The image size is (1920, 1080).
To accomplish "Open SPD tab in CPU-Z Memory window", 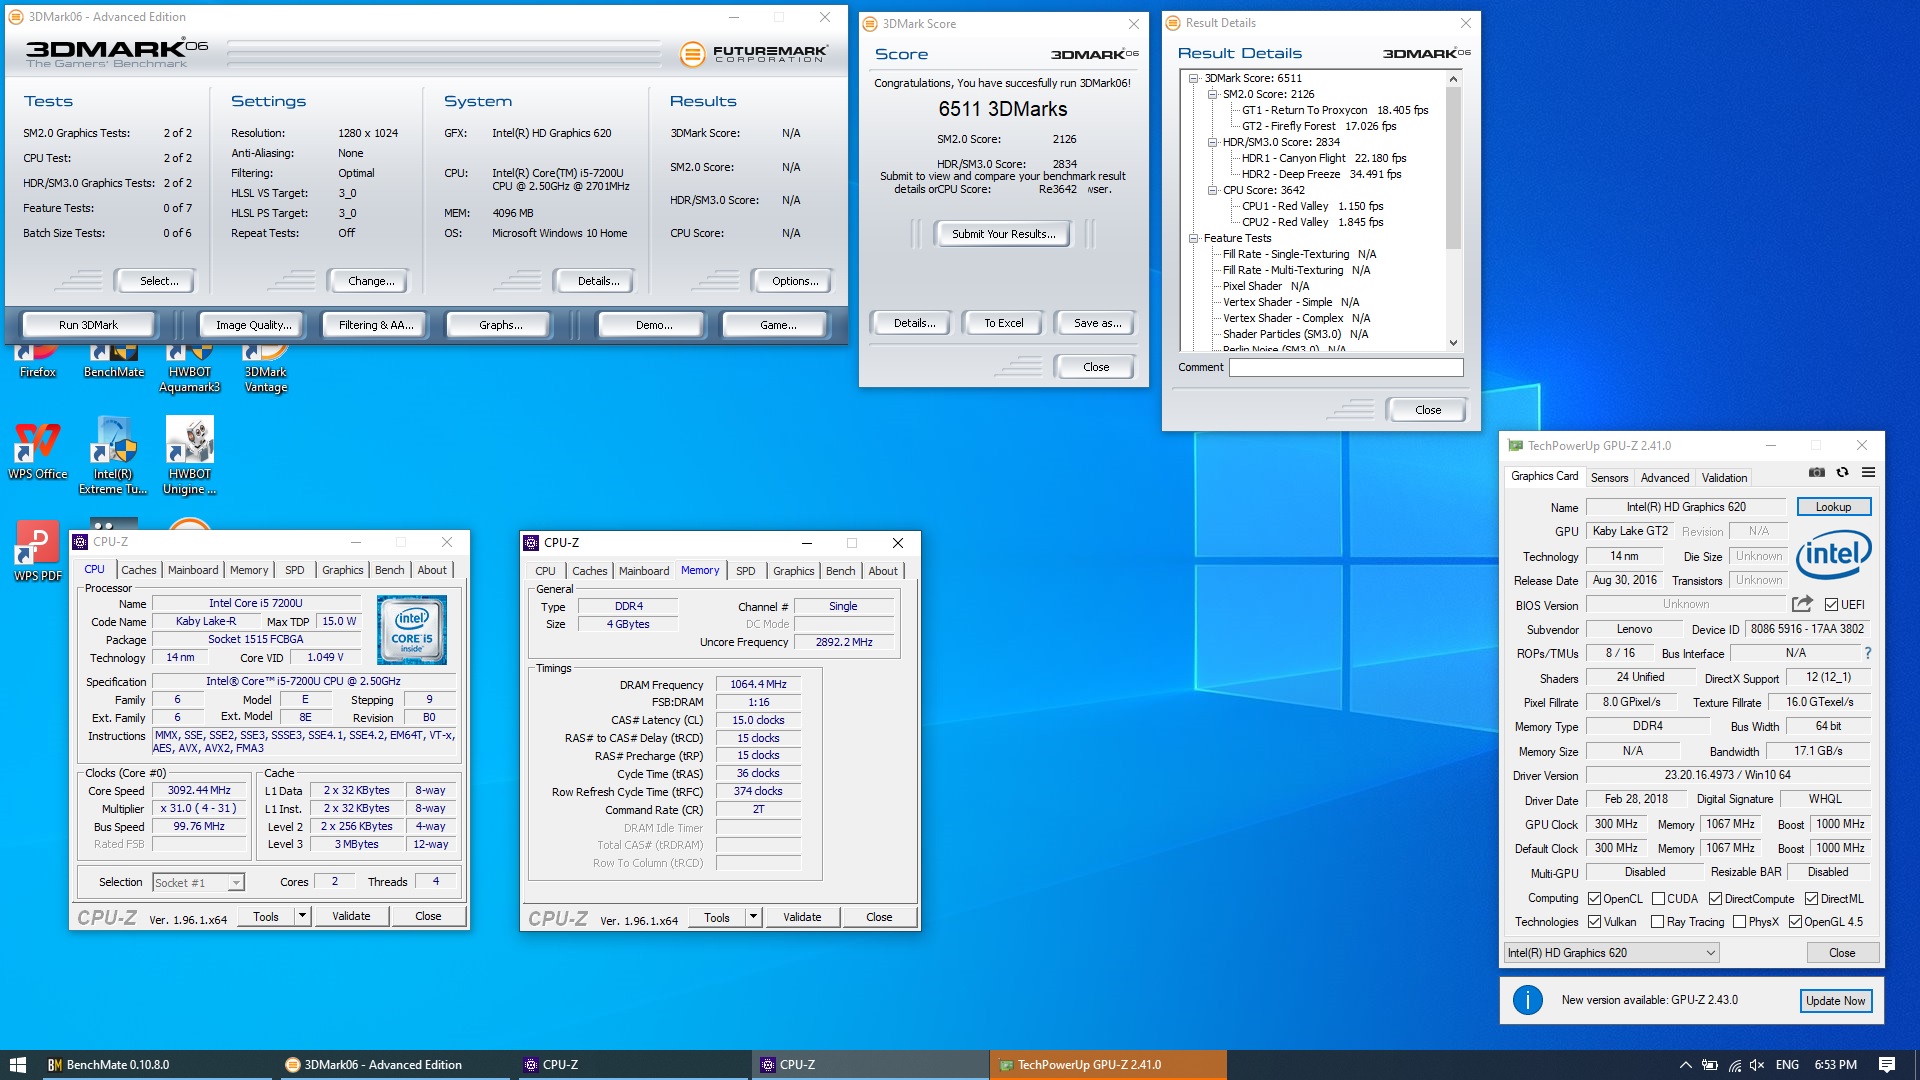I will pos(746,571).
